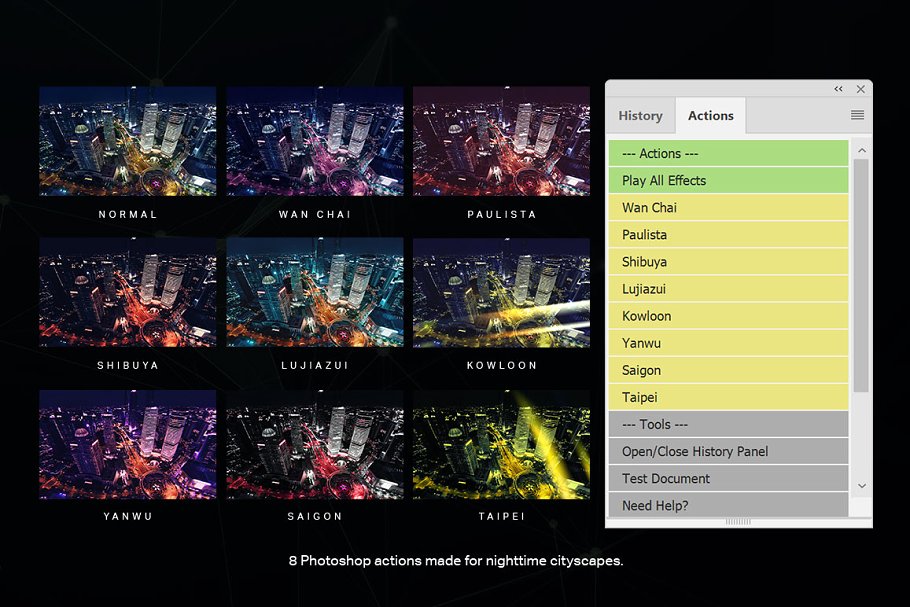Select the Kowloon preview thumbnail

click(501, 292)
